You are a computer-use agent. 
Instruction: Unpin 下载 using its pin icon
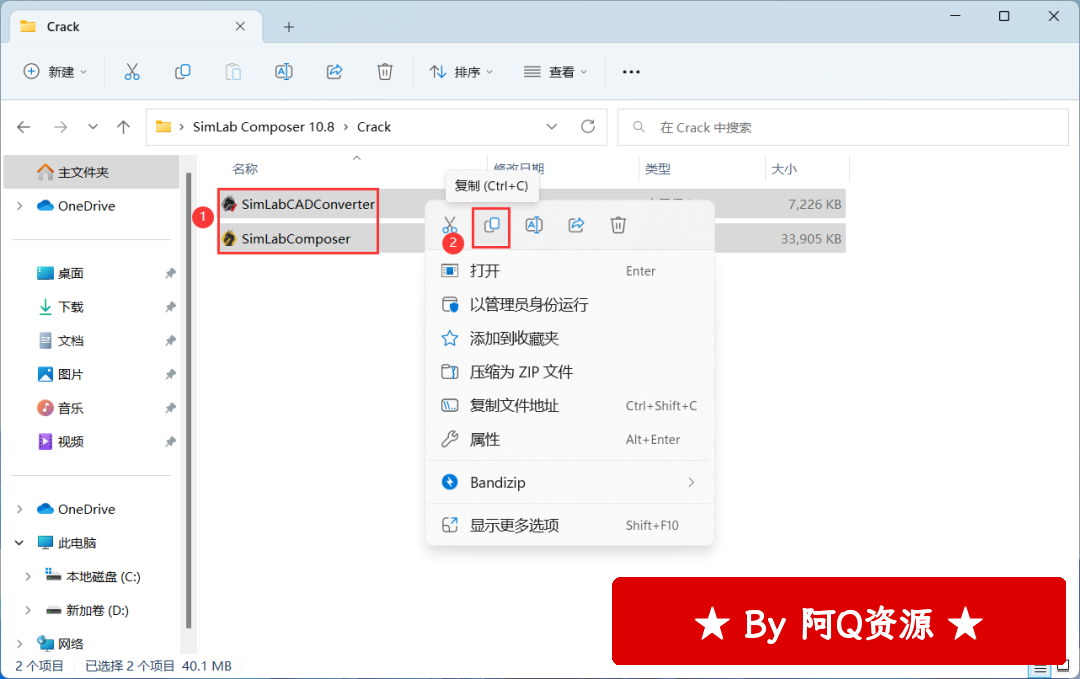coord(170,307)
